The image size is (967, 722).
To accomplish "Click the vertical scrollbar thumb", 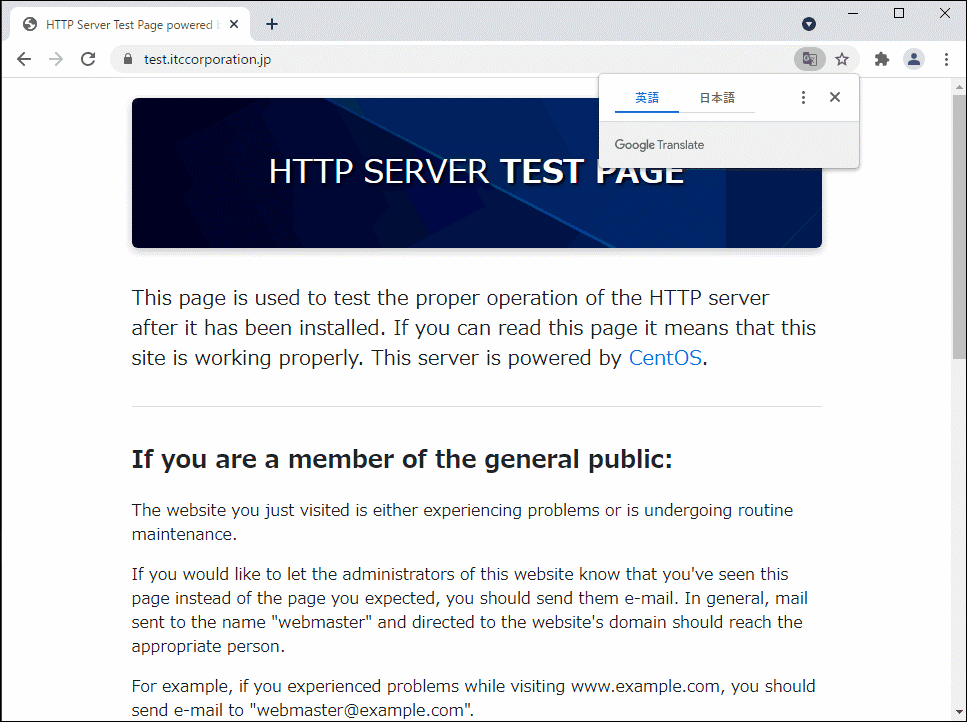I will point(959,227).
